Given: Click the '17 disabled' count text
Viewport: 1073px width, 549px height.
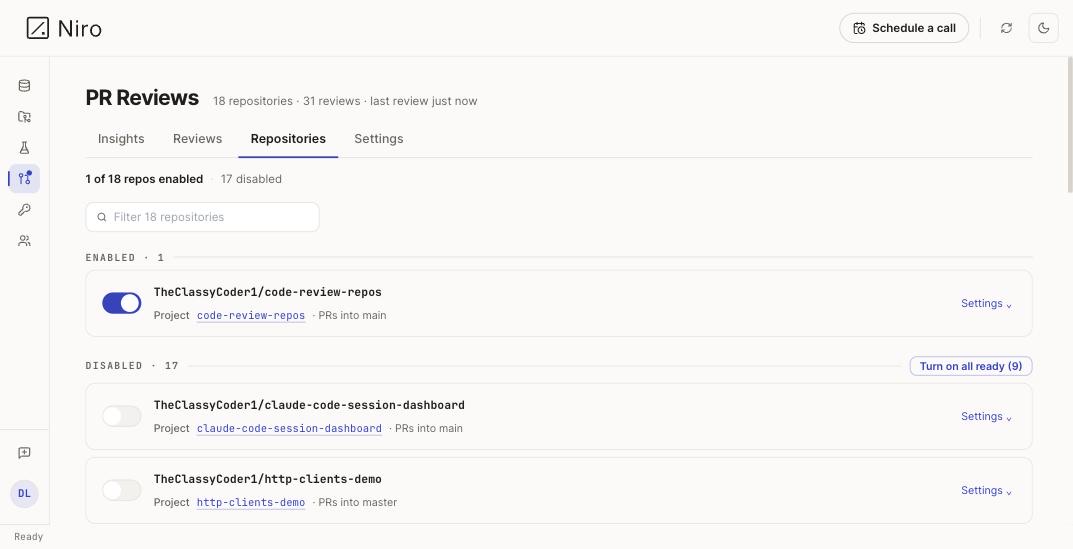Looking at the screenshot, I should click(251, 179).
